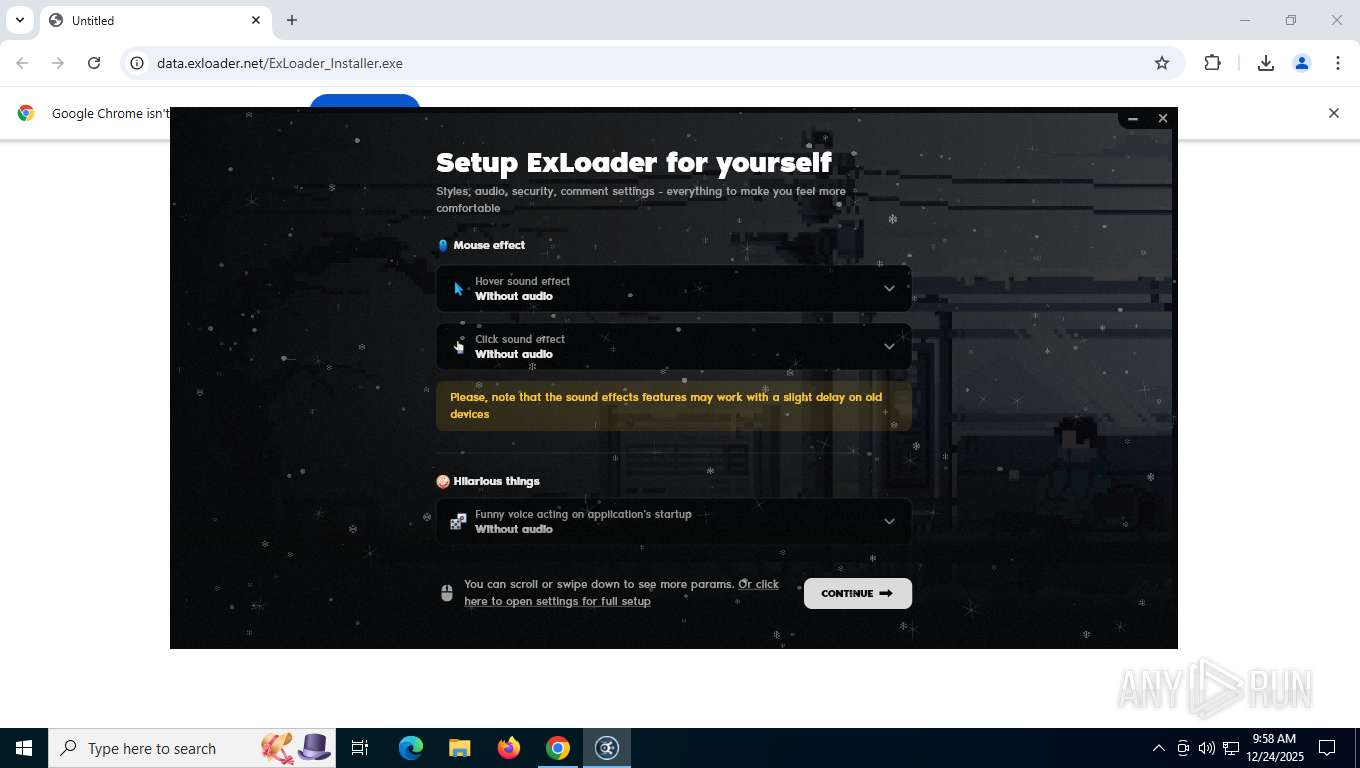1360x768 pixels.
Task: Open Chrome extensions puzzle icon
Action: click(x=1212, y=63)
